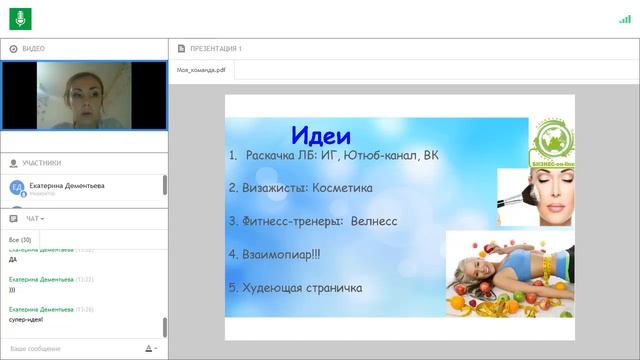This screenshot has height=360, width=640.
Task: Click slide line 'Худеющая страничка'
Action: [x=302, y=288]
